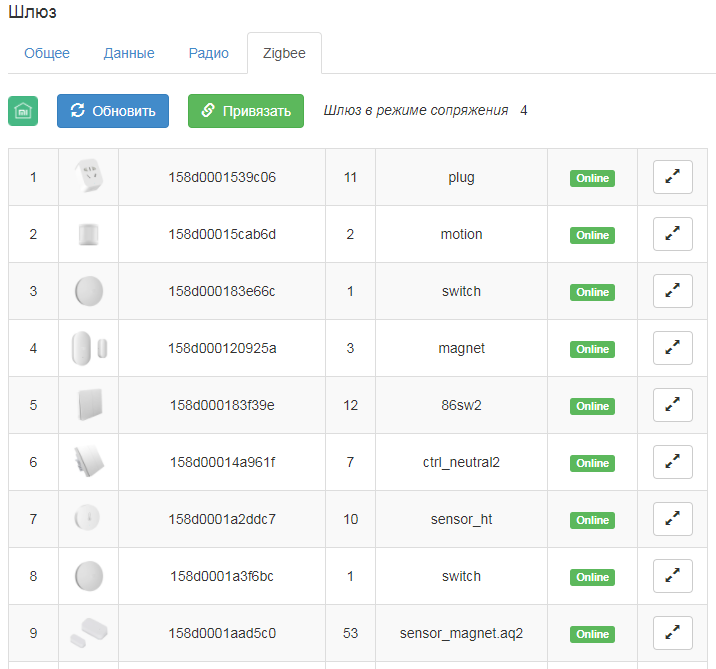Open the Данные tab

coord(129,54)
